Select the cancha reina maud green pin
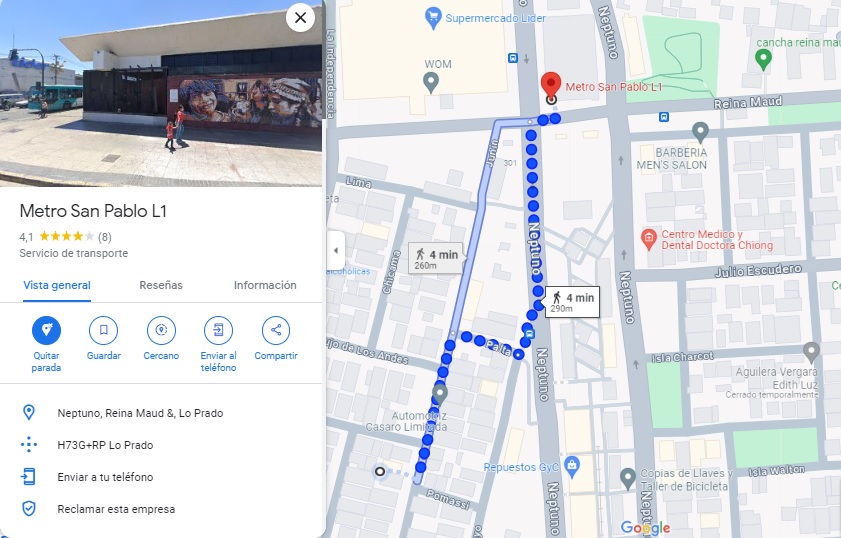 click(763, 59)
